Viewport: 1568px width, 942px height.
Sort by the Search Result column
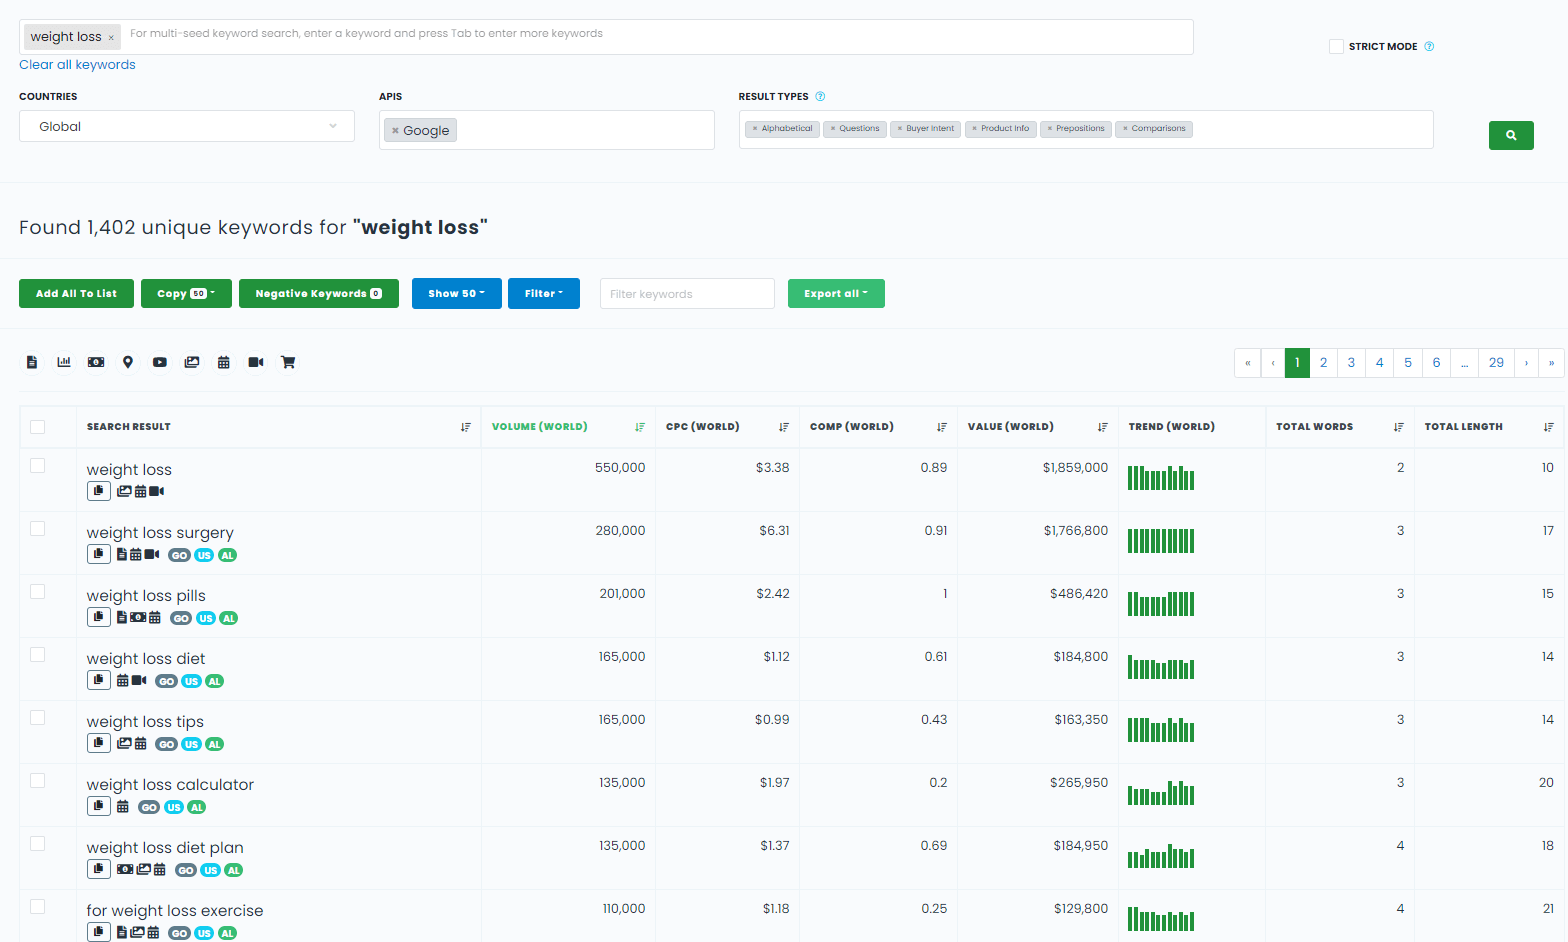(x=465, y=427)
